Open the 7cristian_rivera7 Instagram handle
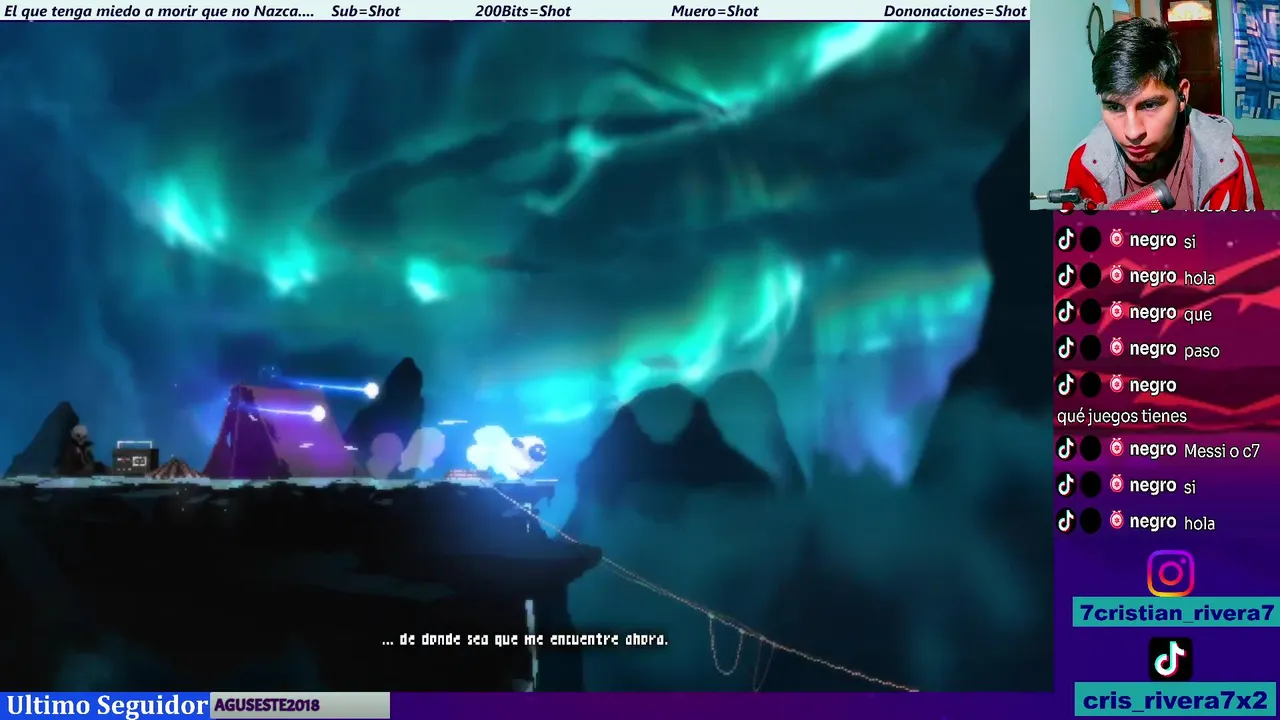This screenshot has width=1280, height=720. 1177,613
